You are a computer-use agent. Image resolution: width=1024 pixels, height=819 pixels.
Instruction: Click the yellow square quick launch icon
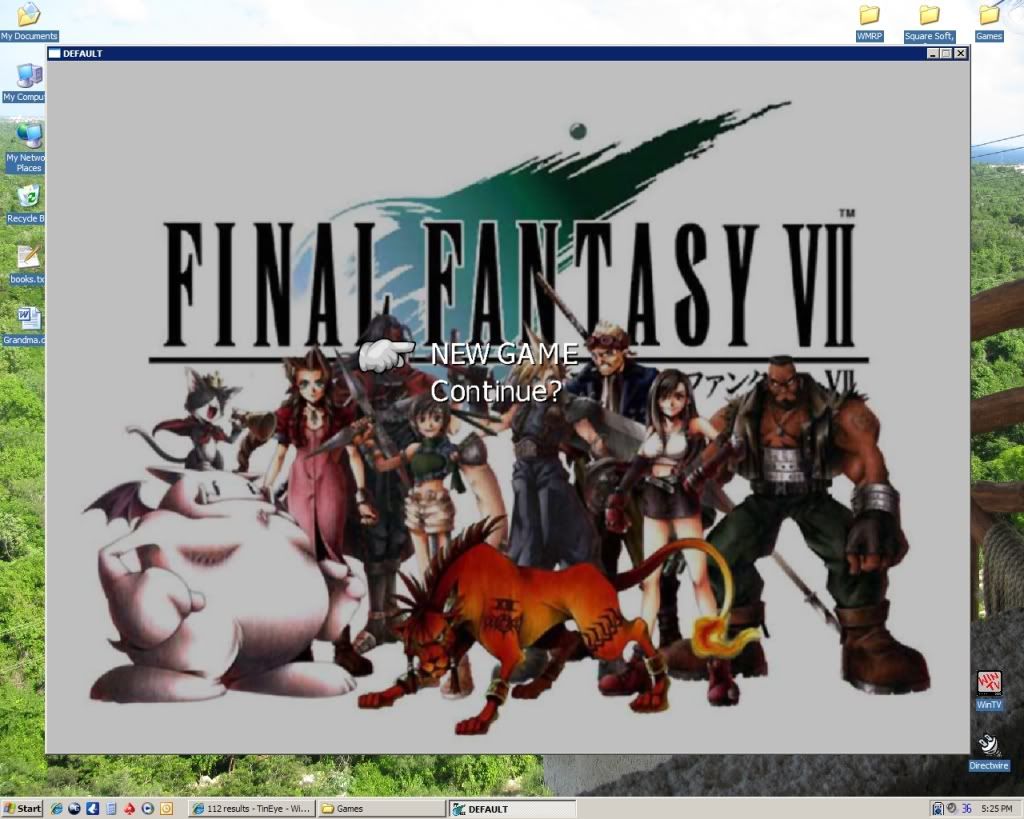coord(167,809)
